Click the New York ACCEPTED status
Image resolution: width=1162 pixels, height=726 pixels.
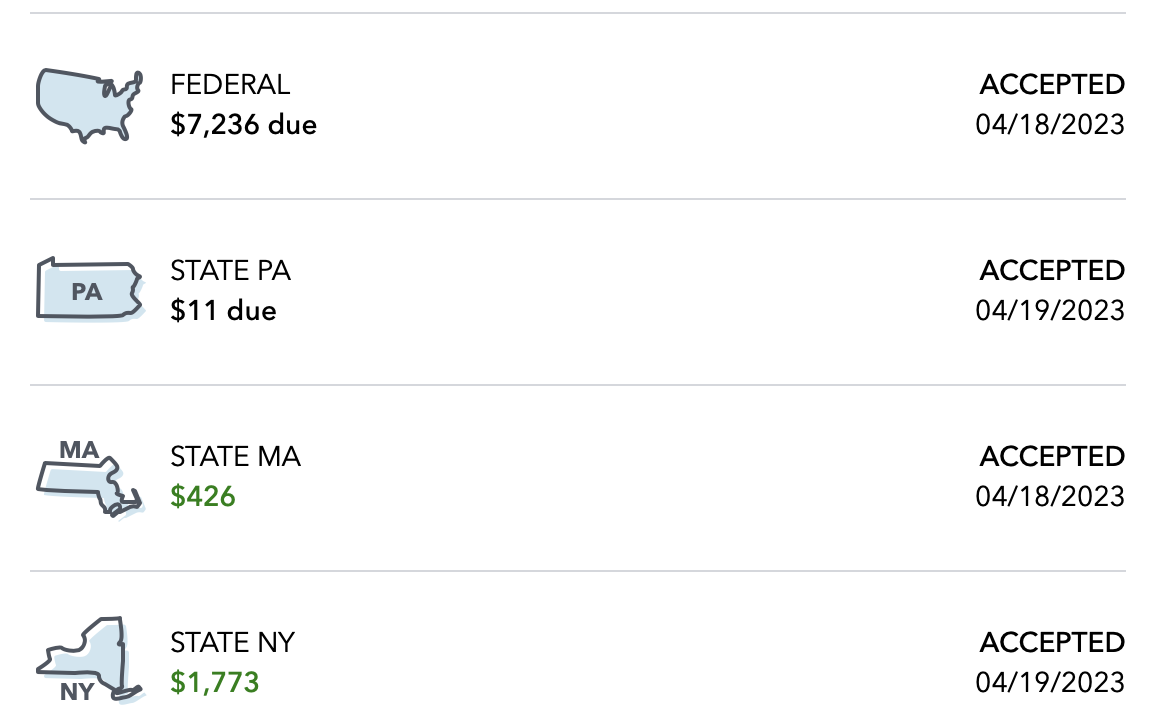(1052, 642)
